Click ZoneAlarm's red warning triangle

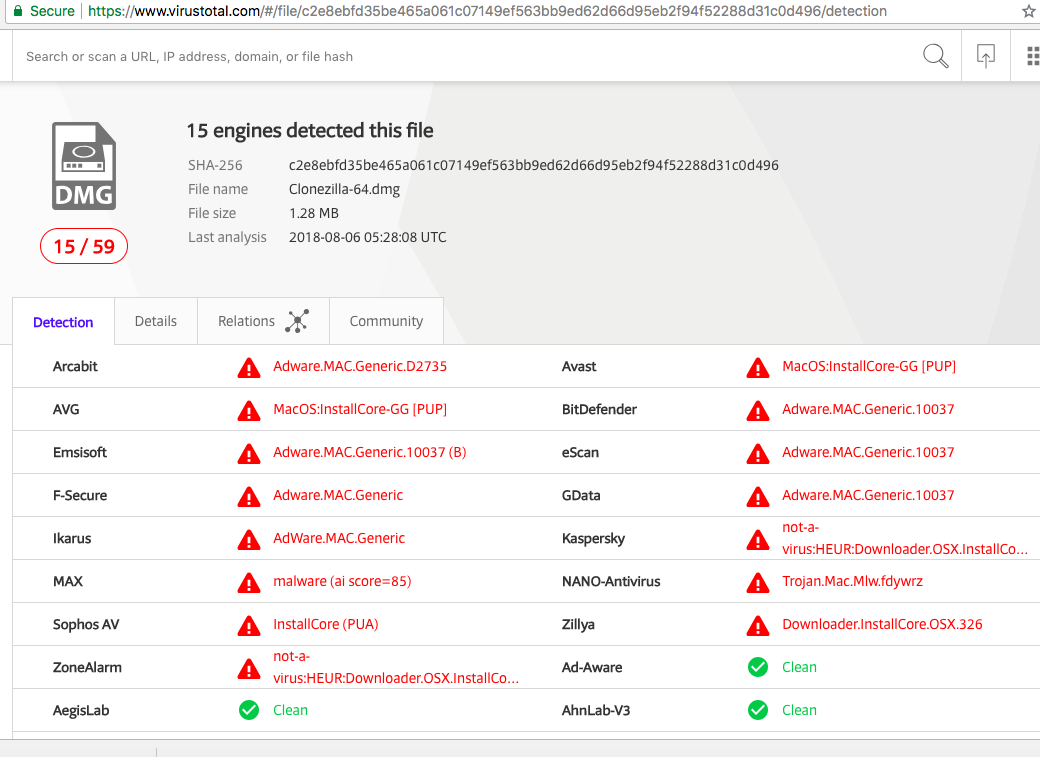pos(249,668)
